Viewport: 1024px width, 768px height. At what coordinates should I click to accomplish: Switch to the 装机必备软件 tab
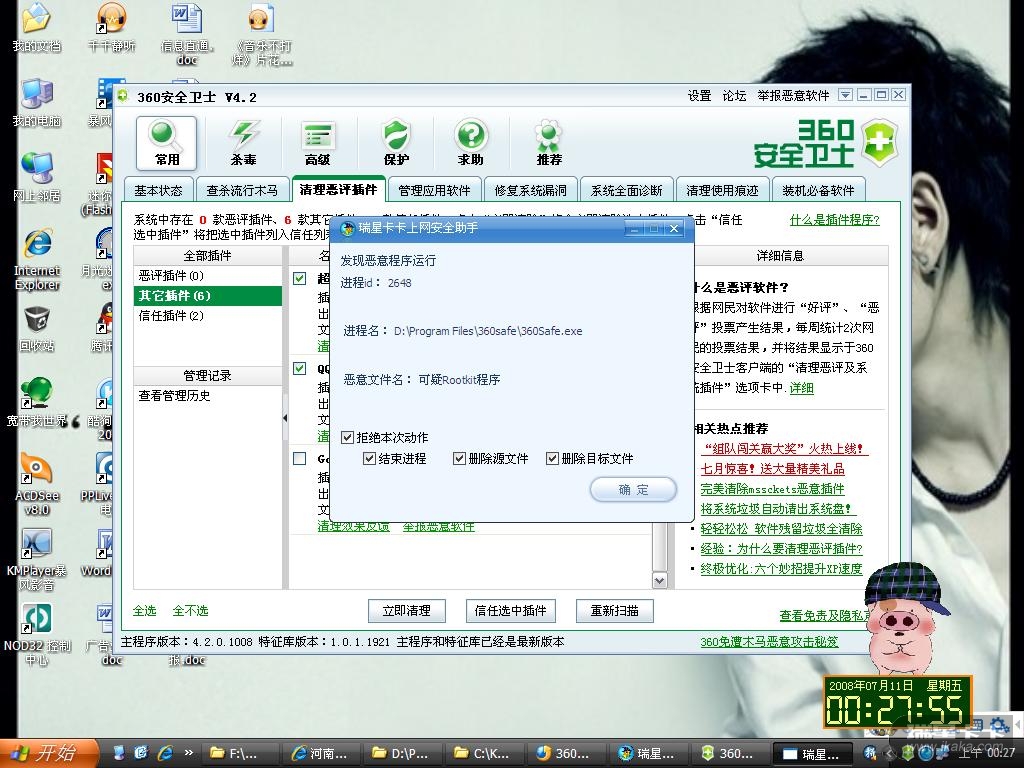818,190
